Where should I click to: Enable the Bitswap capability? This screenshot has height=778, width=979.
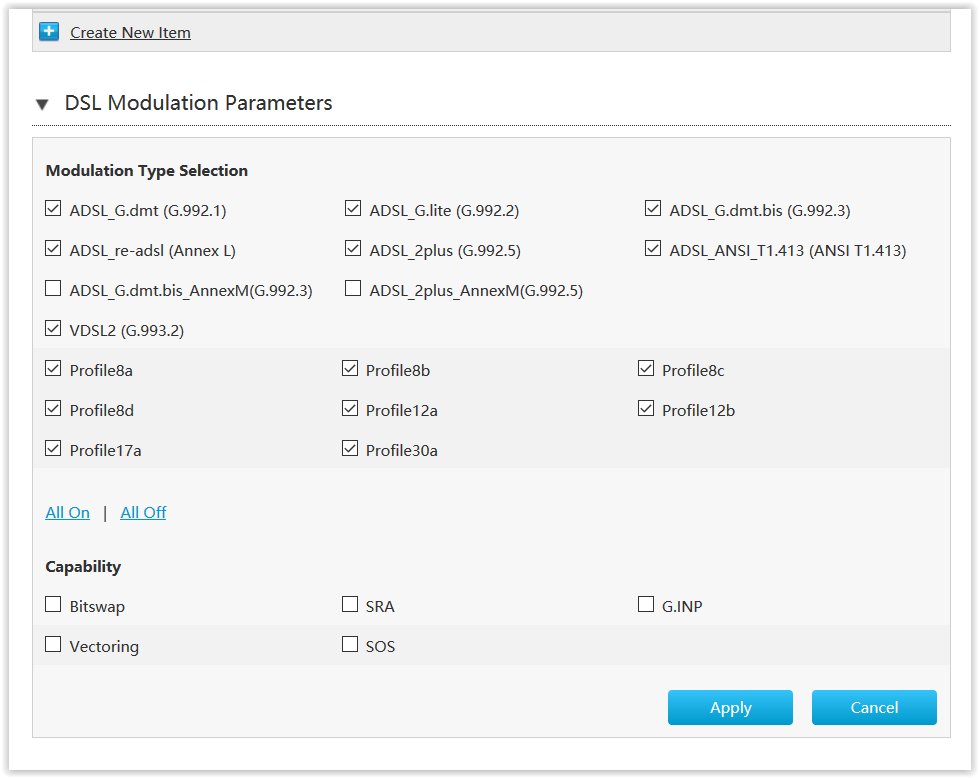[x=53, y=605]
